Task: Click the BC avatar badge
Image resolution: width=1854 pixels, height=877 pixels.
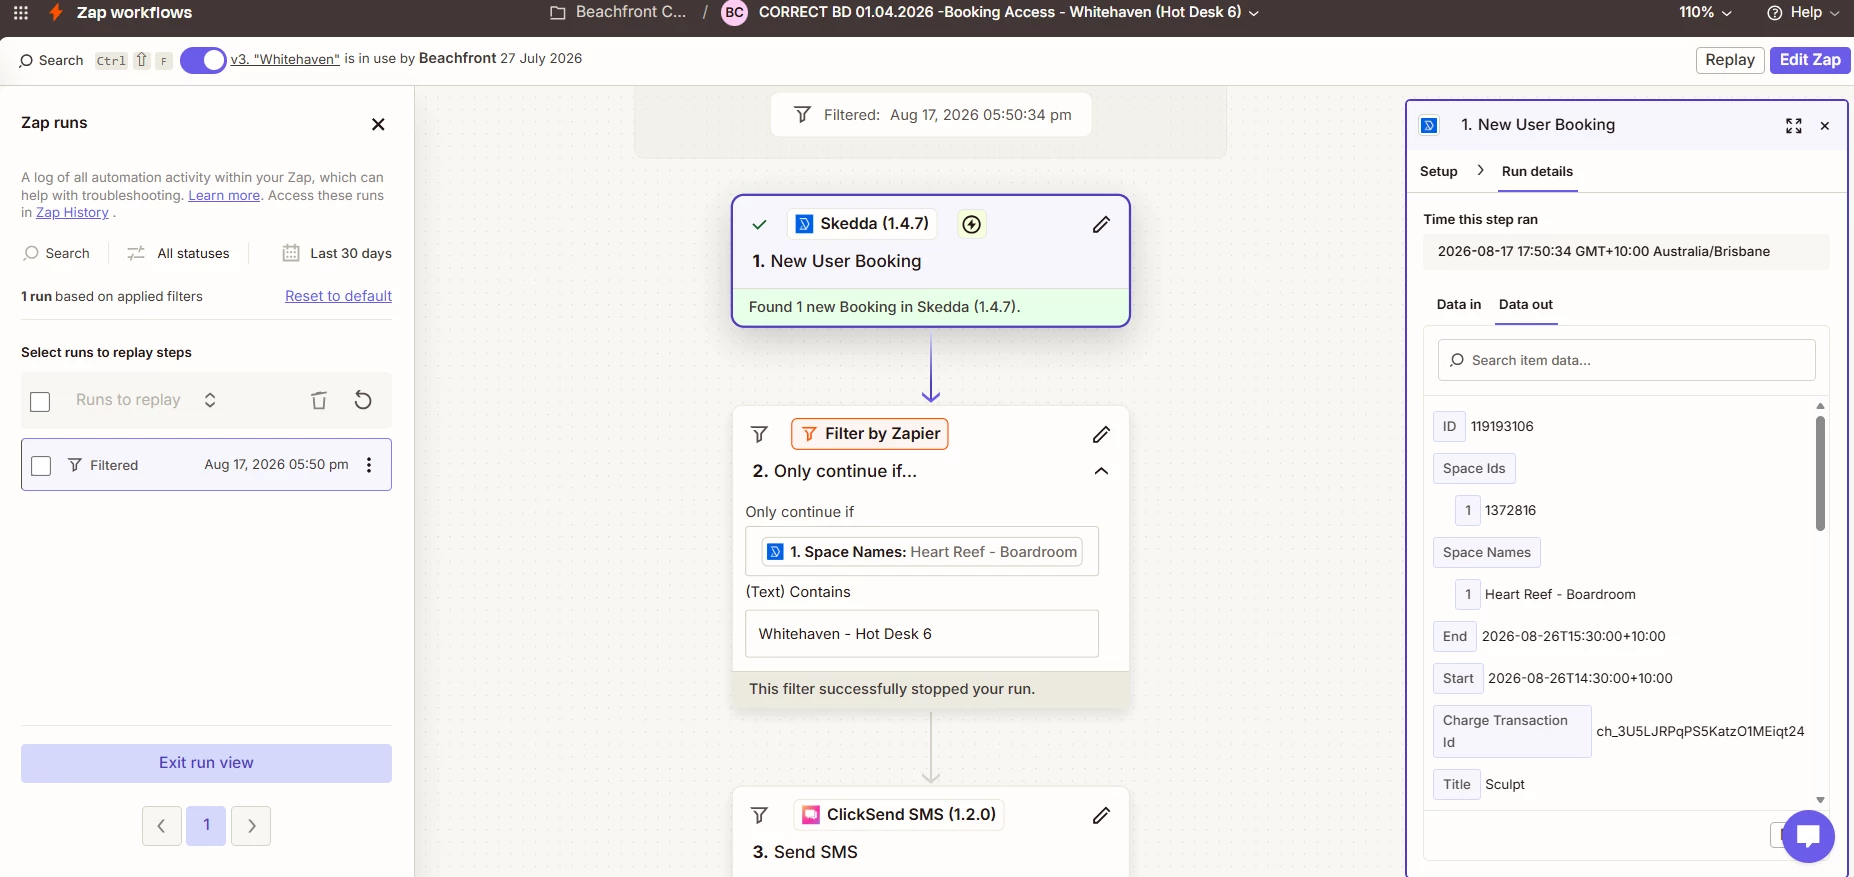Action: coord(735,13)
